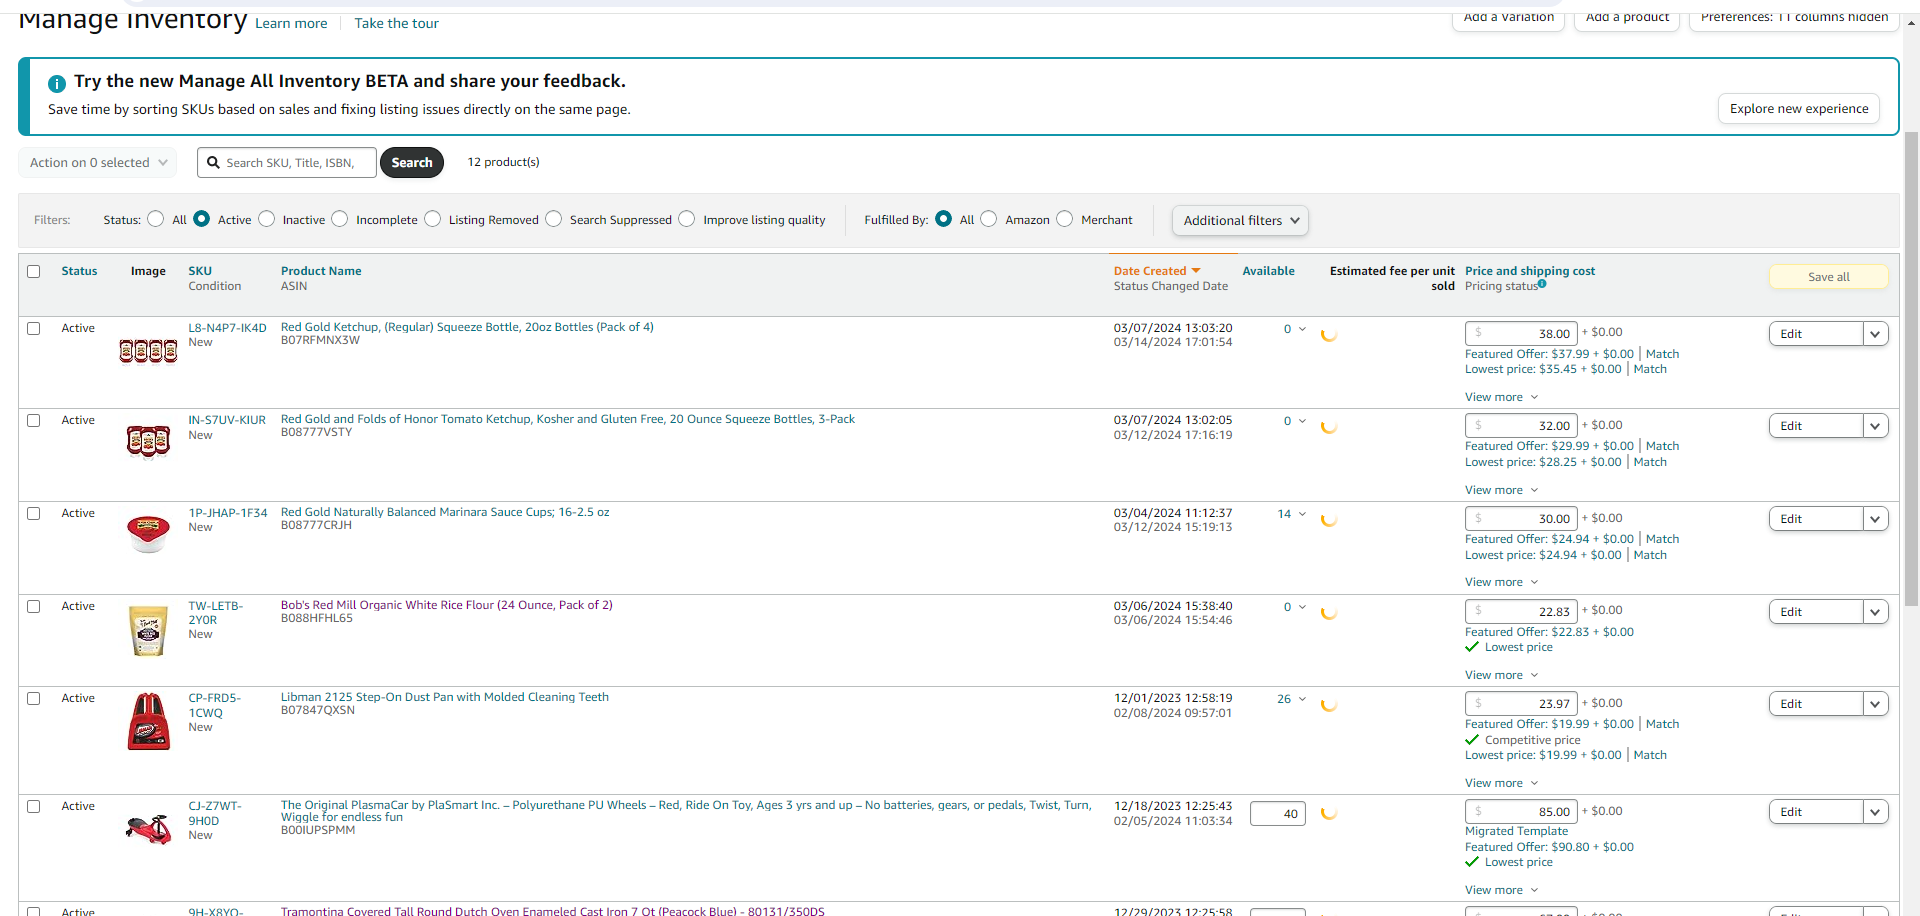Click the Date Created sort arrow

[x=1196, y=271]
